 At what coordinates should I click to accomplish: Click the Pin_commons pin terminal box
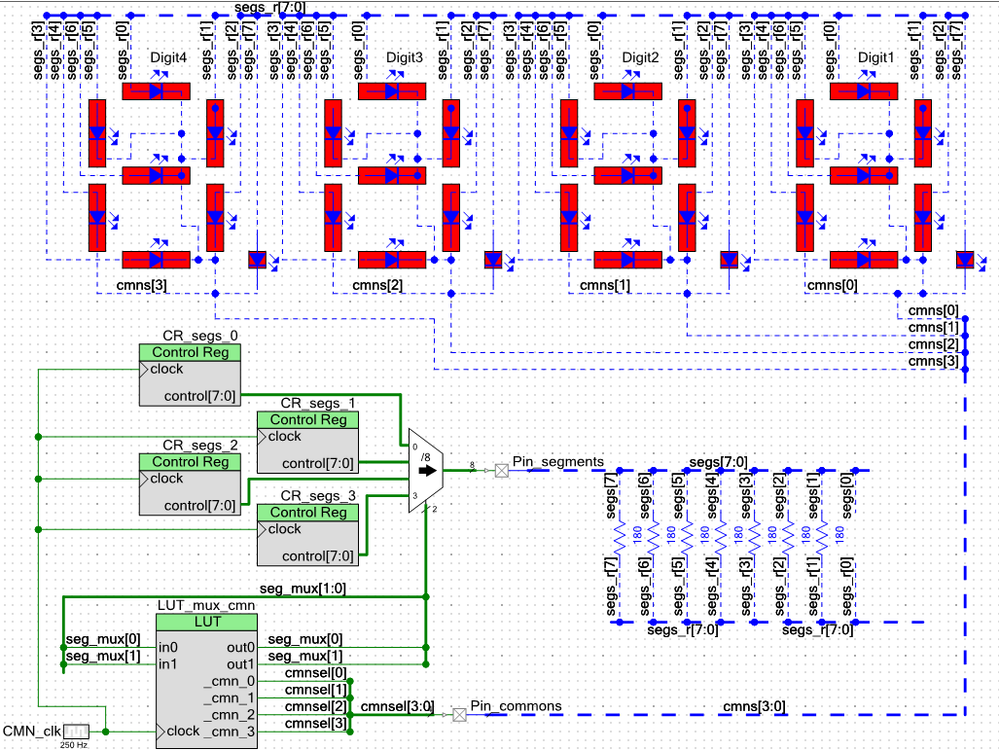coord(459,715)
